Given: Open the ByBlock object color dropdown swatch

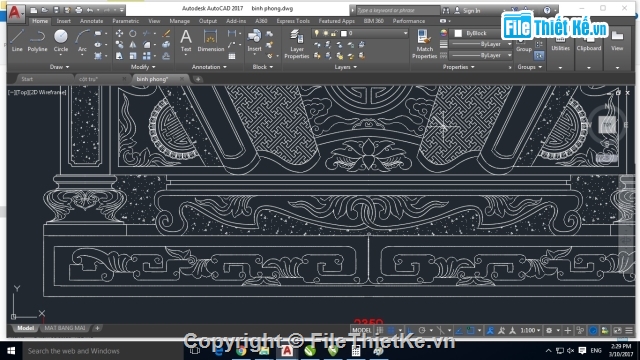Looking at the screenshot, I should [458, 33].
